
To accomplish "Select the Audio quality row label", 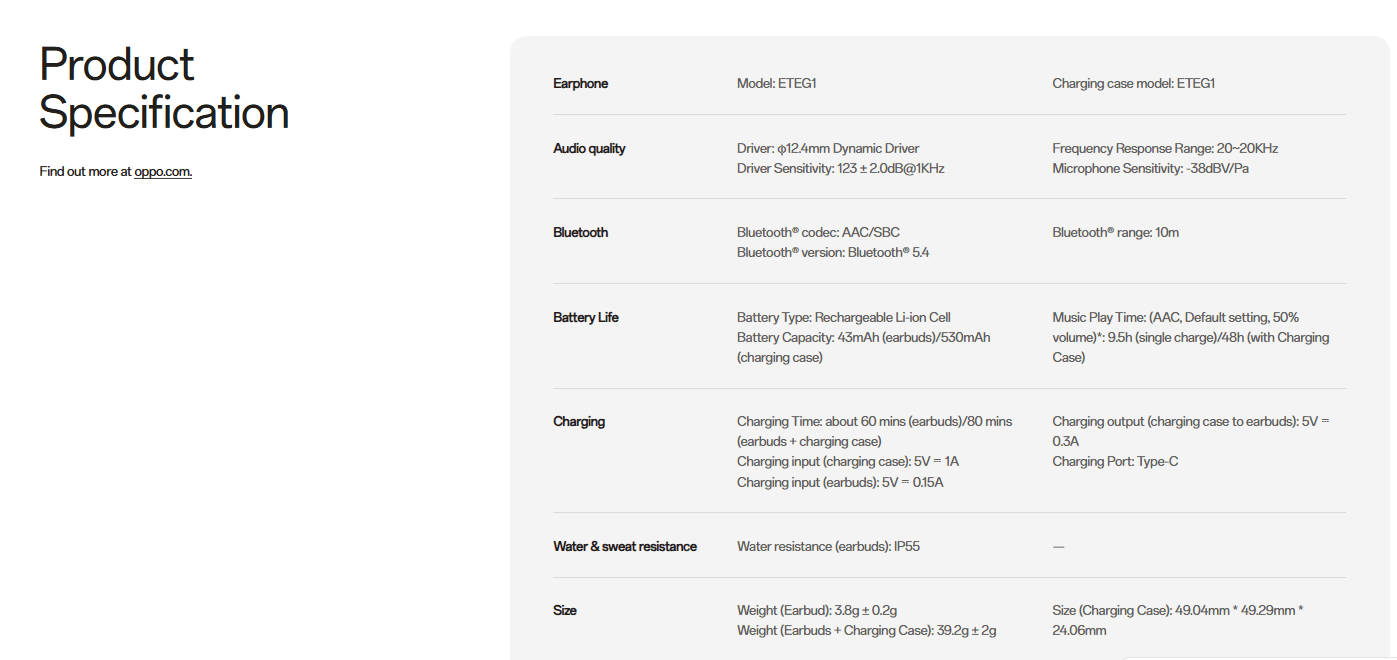I will pos(589,149).
